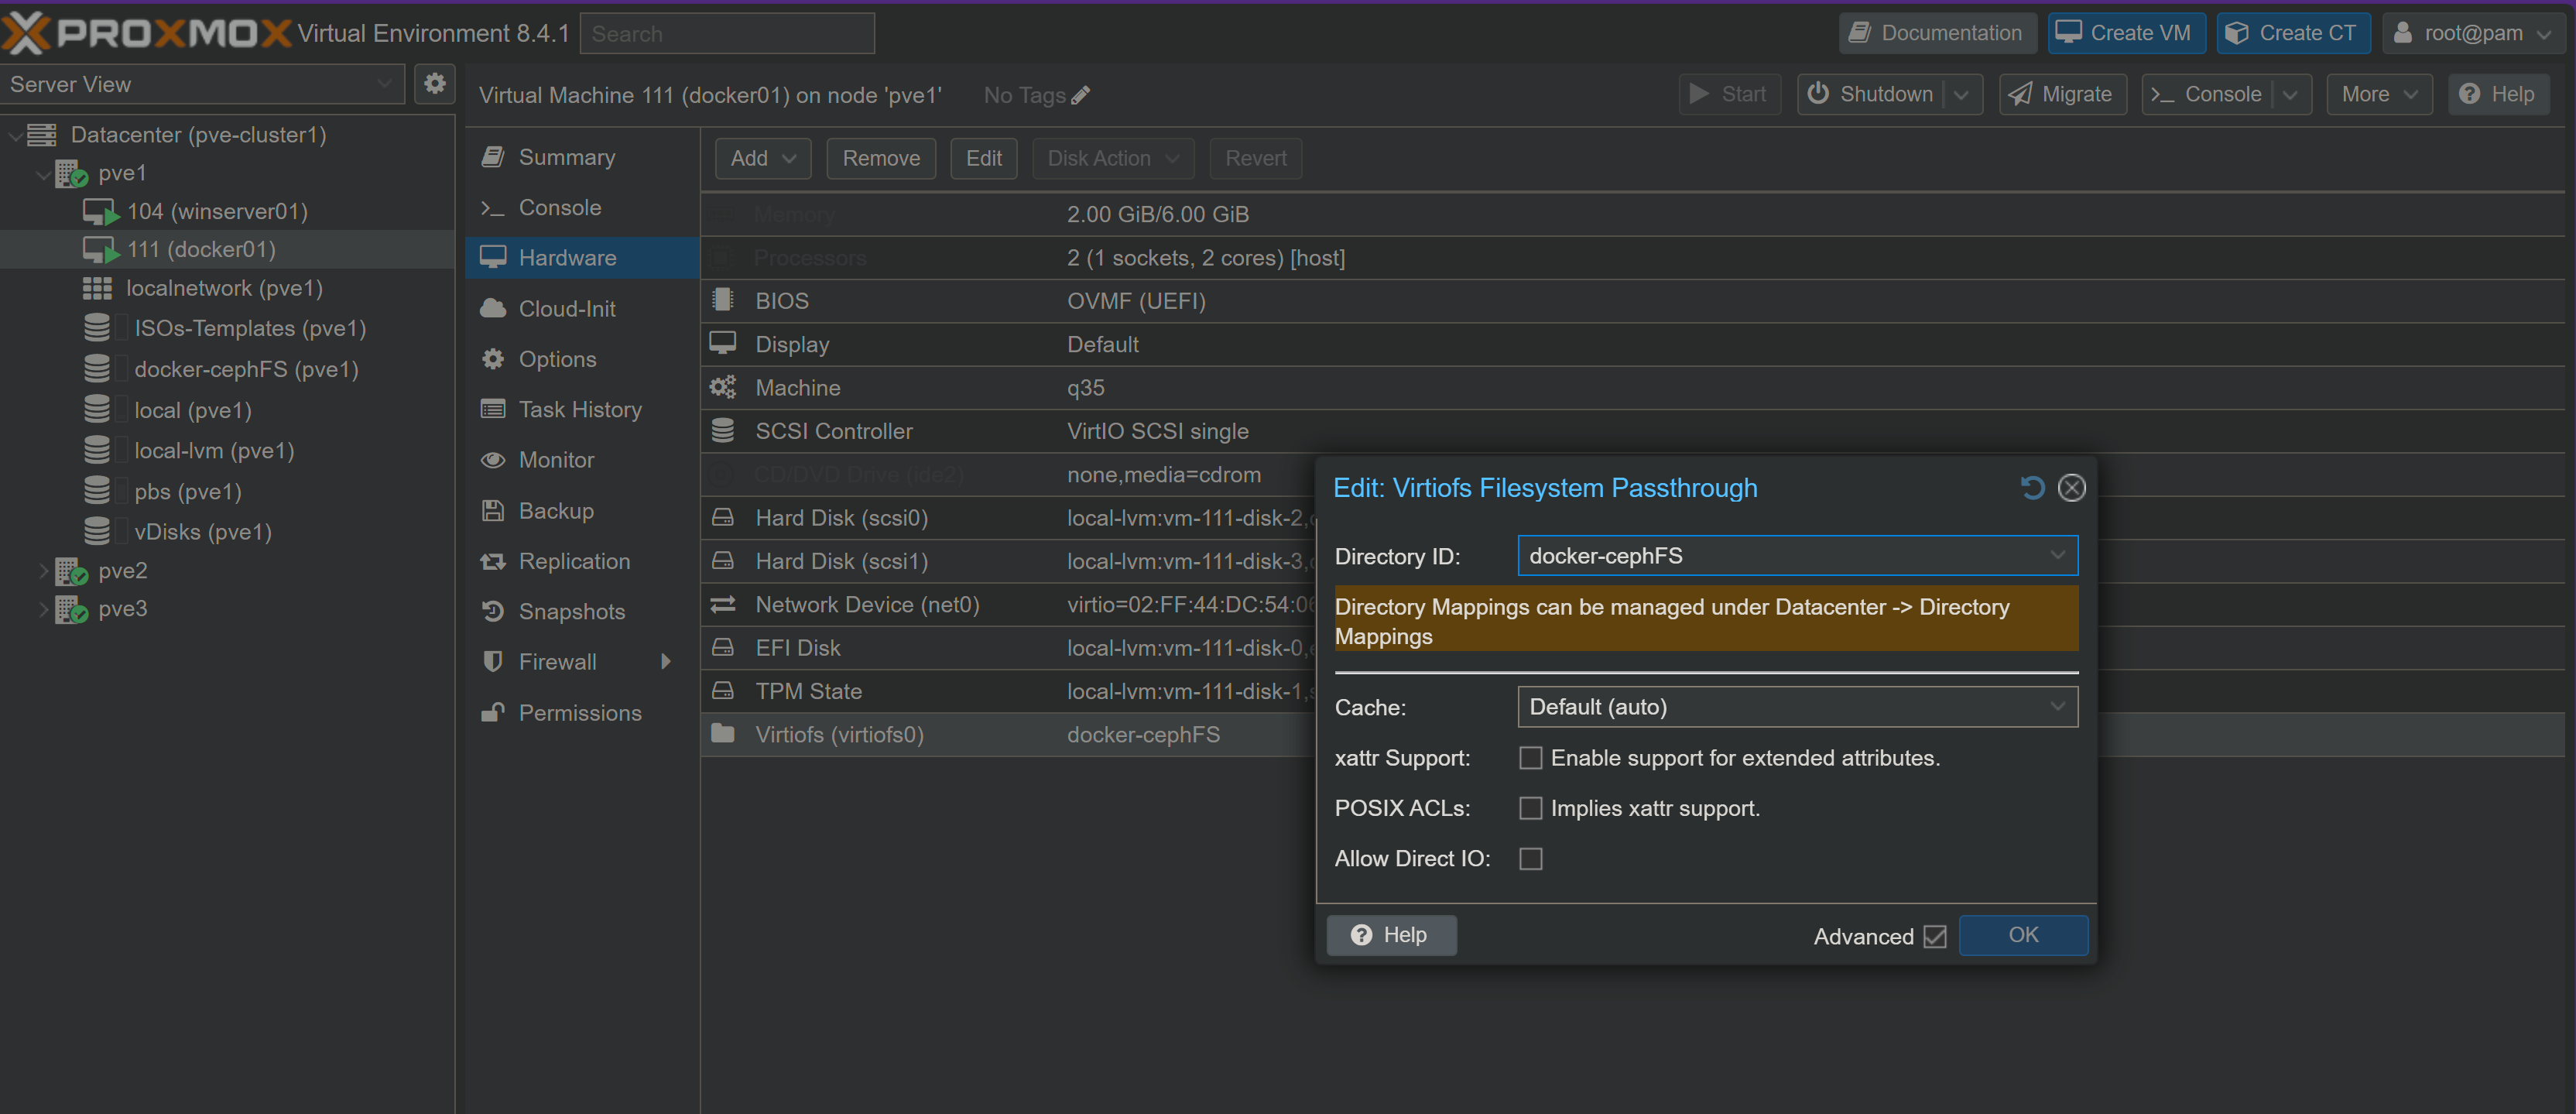Click OK in the Virtiofs dialog
Viewport: 2576px width, 1114px height.
pyautogui.click(x=2023, y=935)
